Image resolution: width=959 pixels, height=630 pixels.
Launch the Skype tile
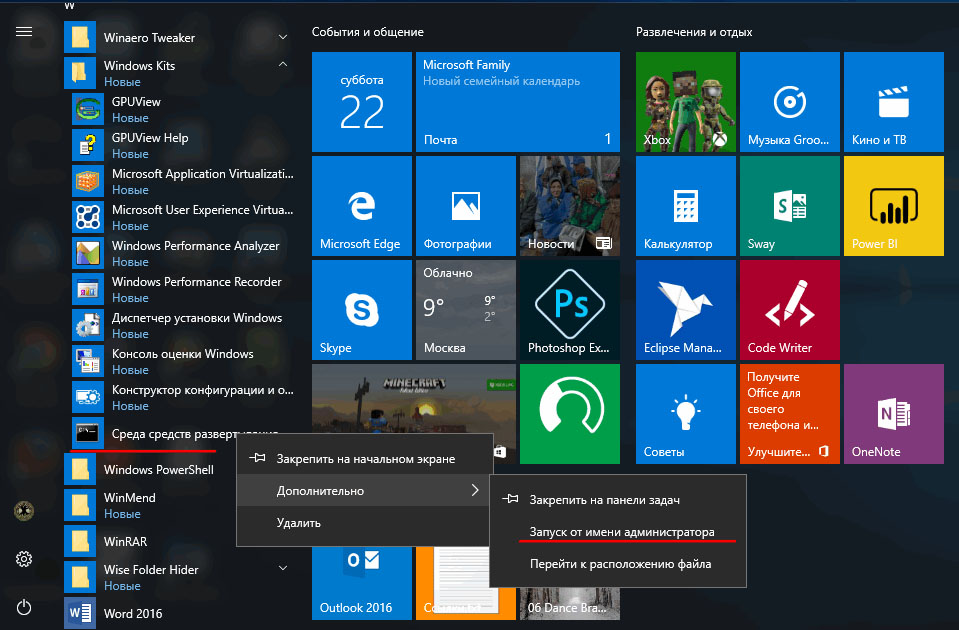(x=362, y=309)
